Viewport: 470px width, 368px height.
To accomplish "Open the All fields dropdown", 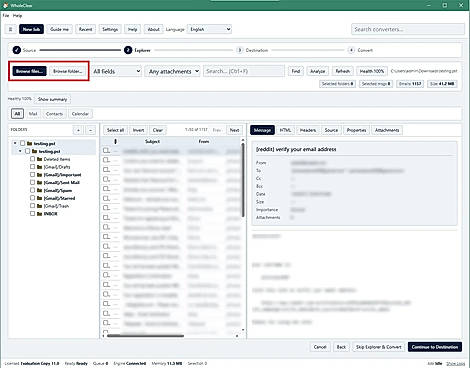I will (x=117, y=71).
